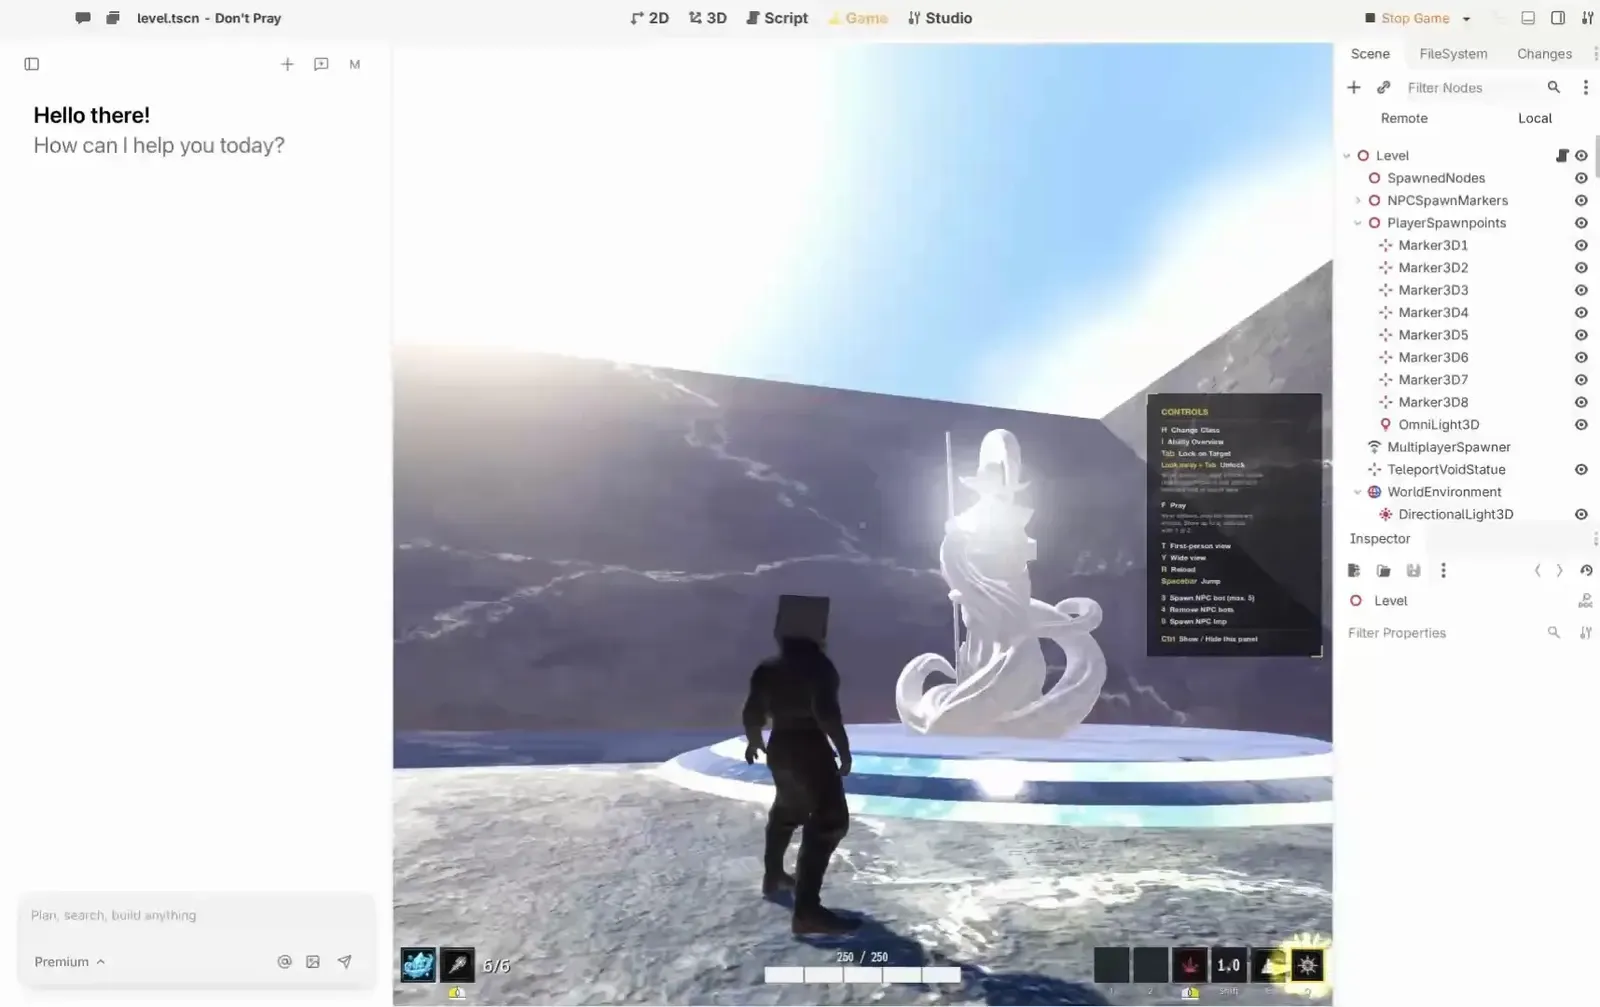Collapse the PlayerSpawnpoints node

(x=1358, y=223)
